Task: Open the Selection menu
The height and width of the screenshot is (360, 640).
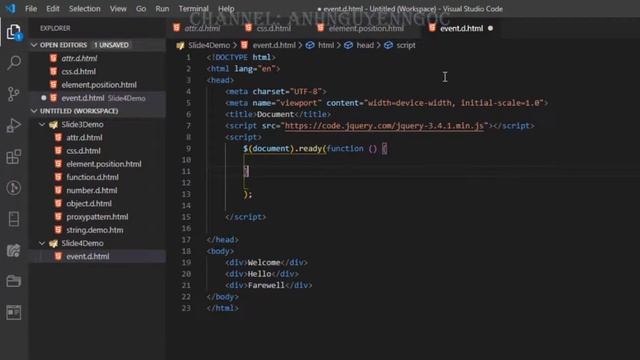Action: click(84, 9)
